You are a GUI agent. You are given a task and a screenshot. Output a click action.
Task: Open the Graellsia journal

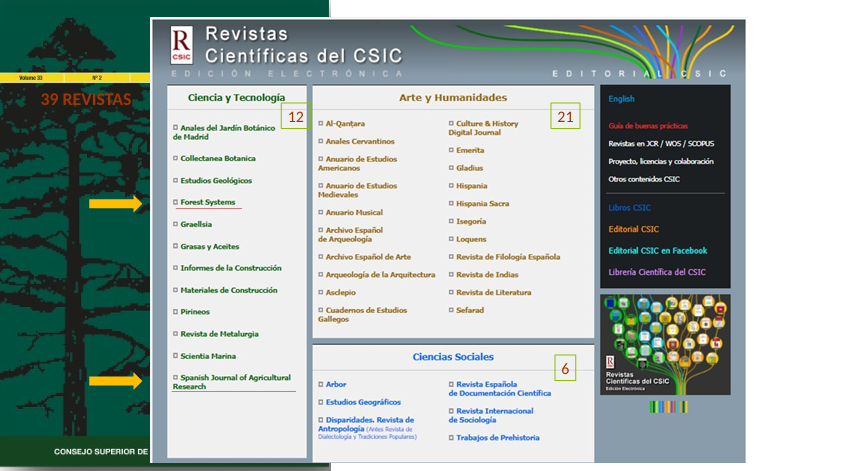click(196, 224)
